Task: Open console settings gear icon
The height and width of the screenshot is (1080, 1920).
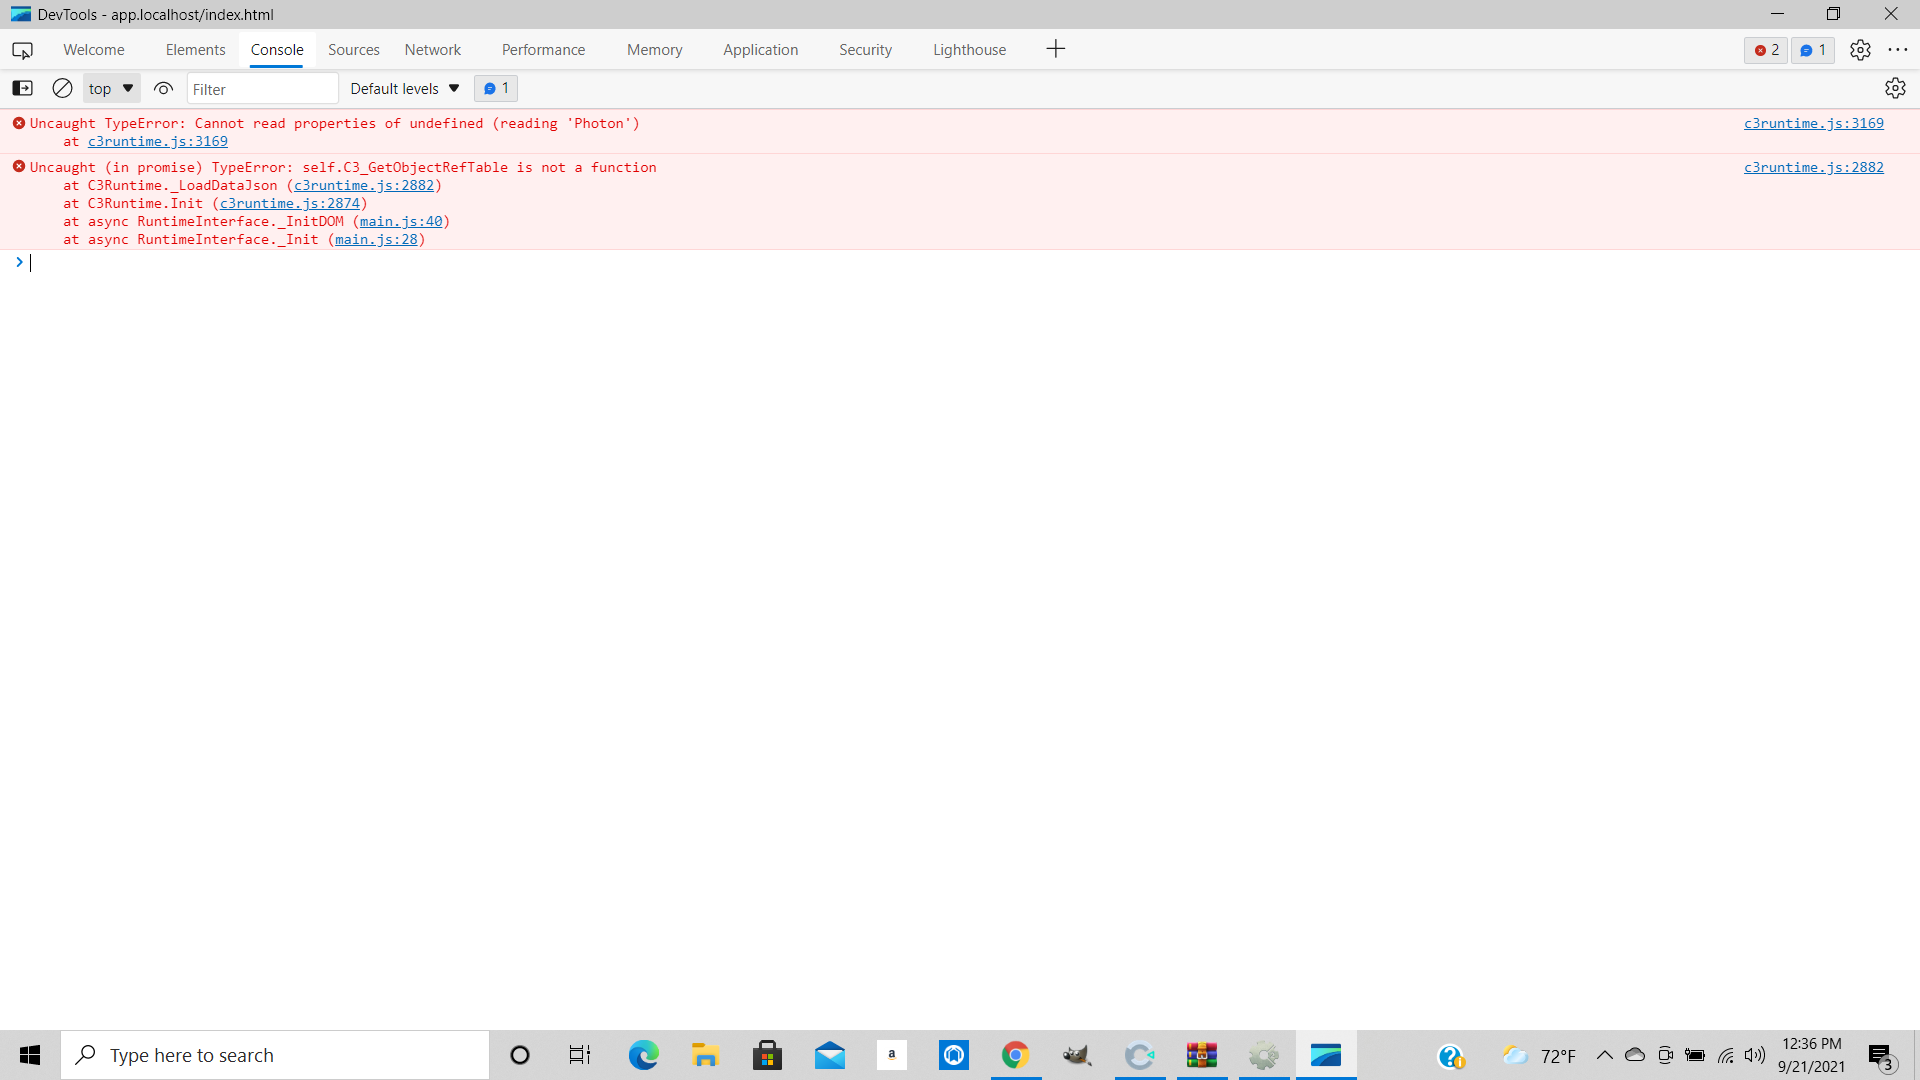Action: pyautogui.click(x=1895, y=88)
